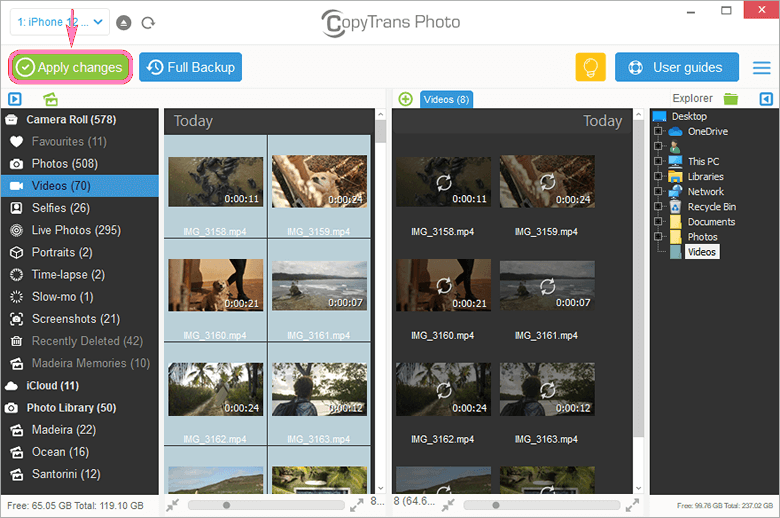The height and width of the screenshot is (518, 780).
Task: Expand the OneDrive tree node
Action: (658, 131)
